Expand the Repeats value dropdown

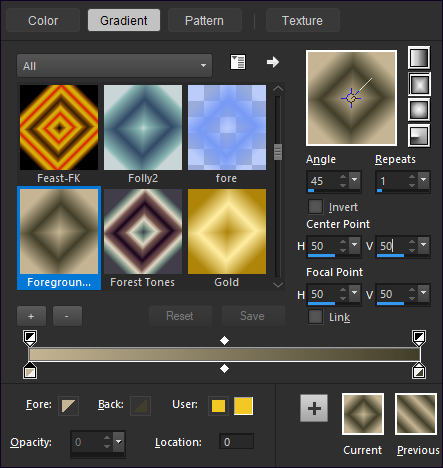tap(423, 180)
